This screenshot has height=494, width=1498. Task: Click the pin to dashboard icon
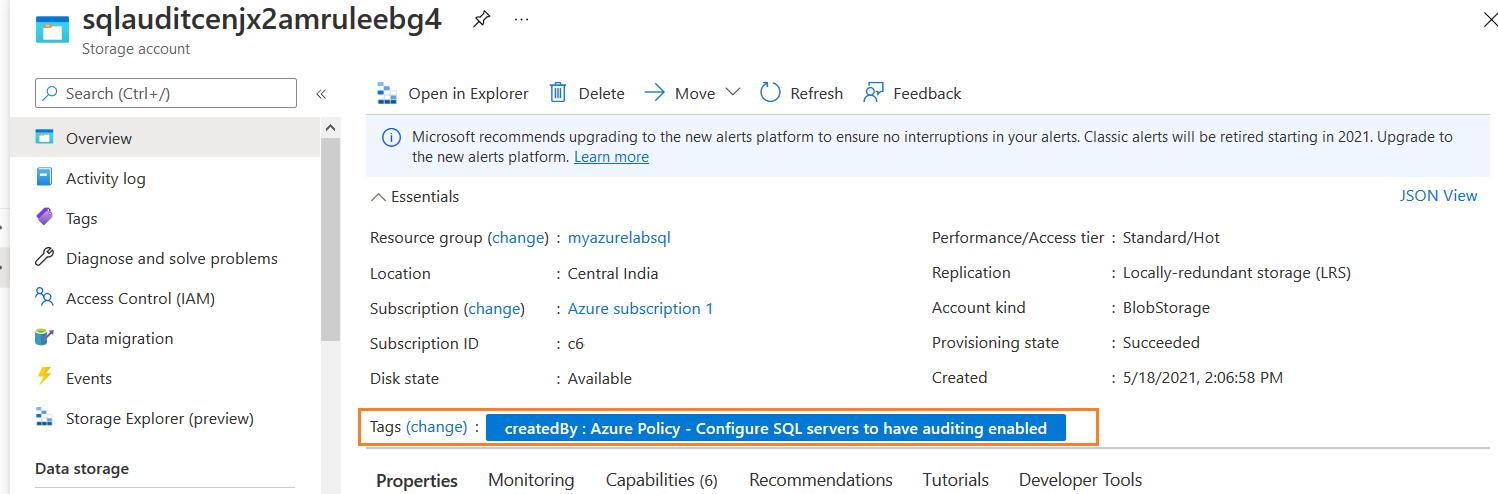pos(481,21)
